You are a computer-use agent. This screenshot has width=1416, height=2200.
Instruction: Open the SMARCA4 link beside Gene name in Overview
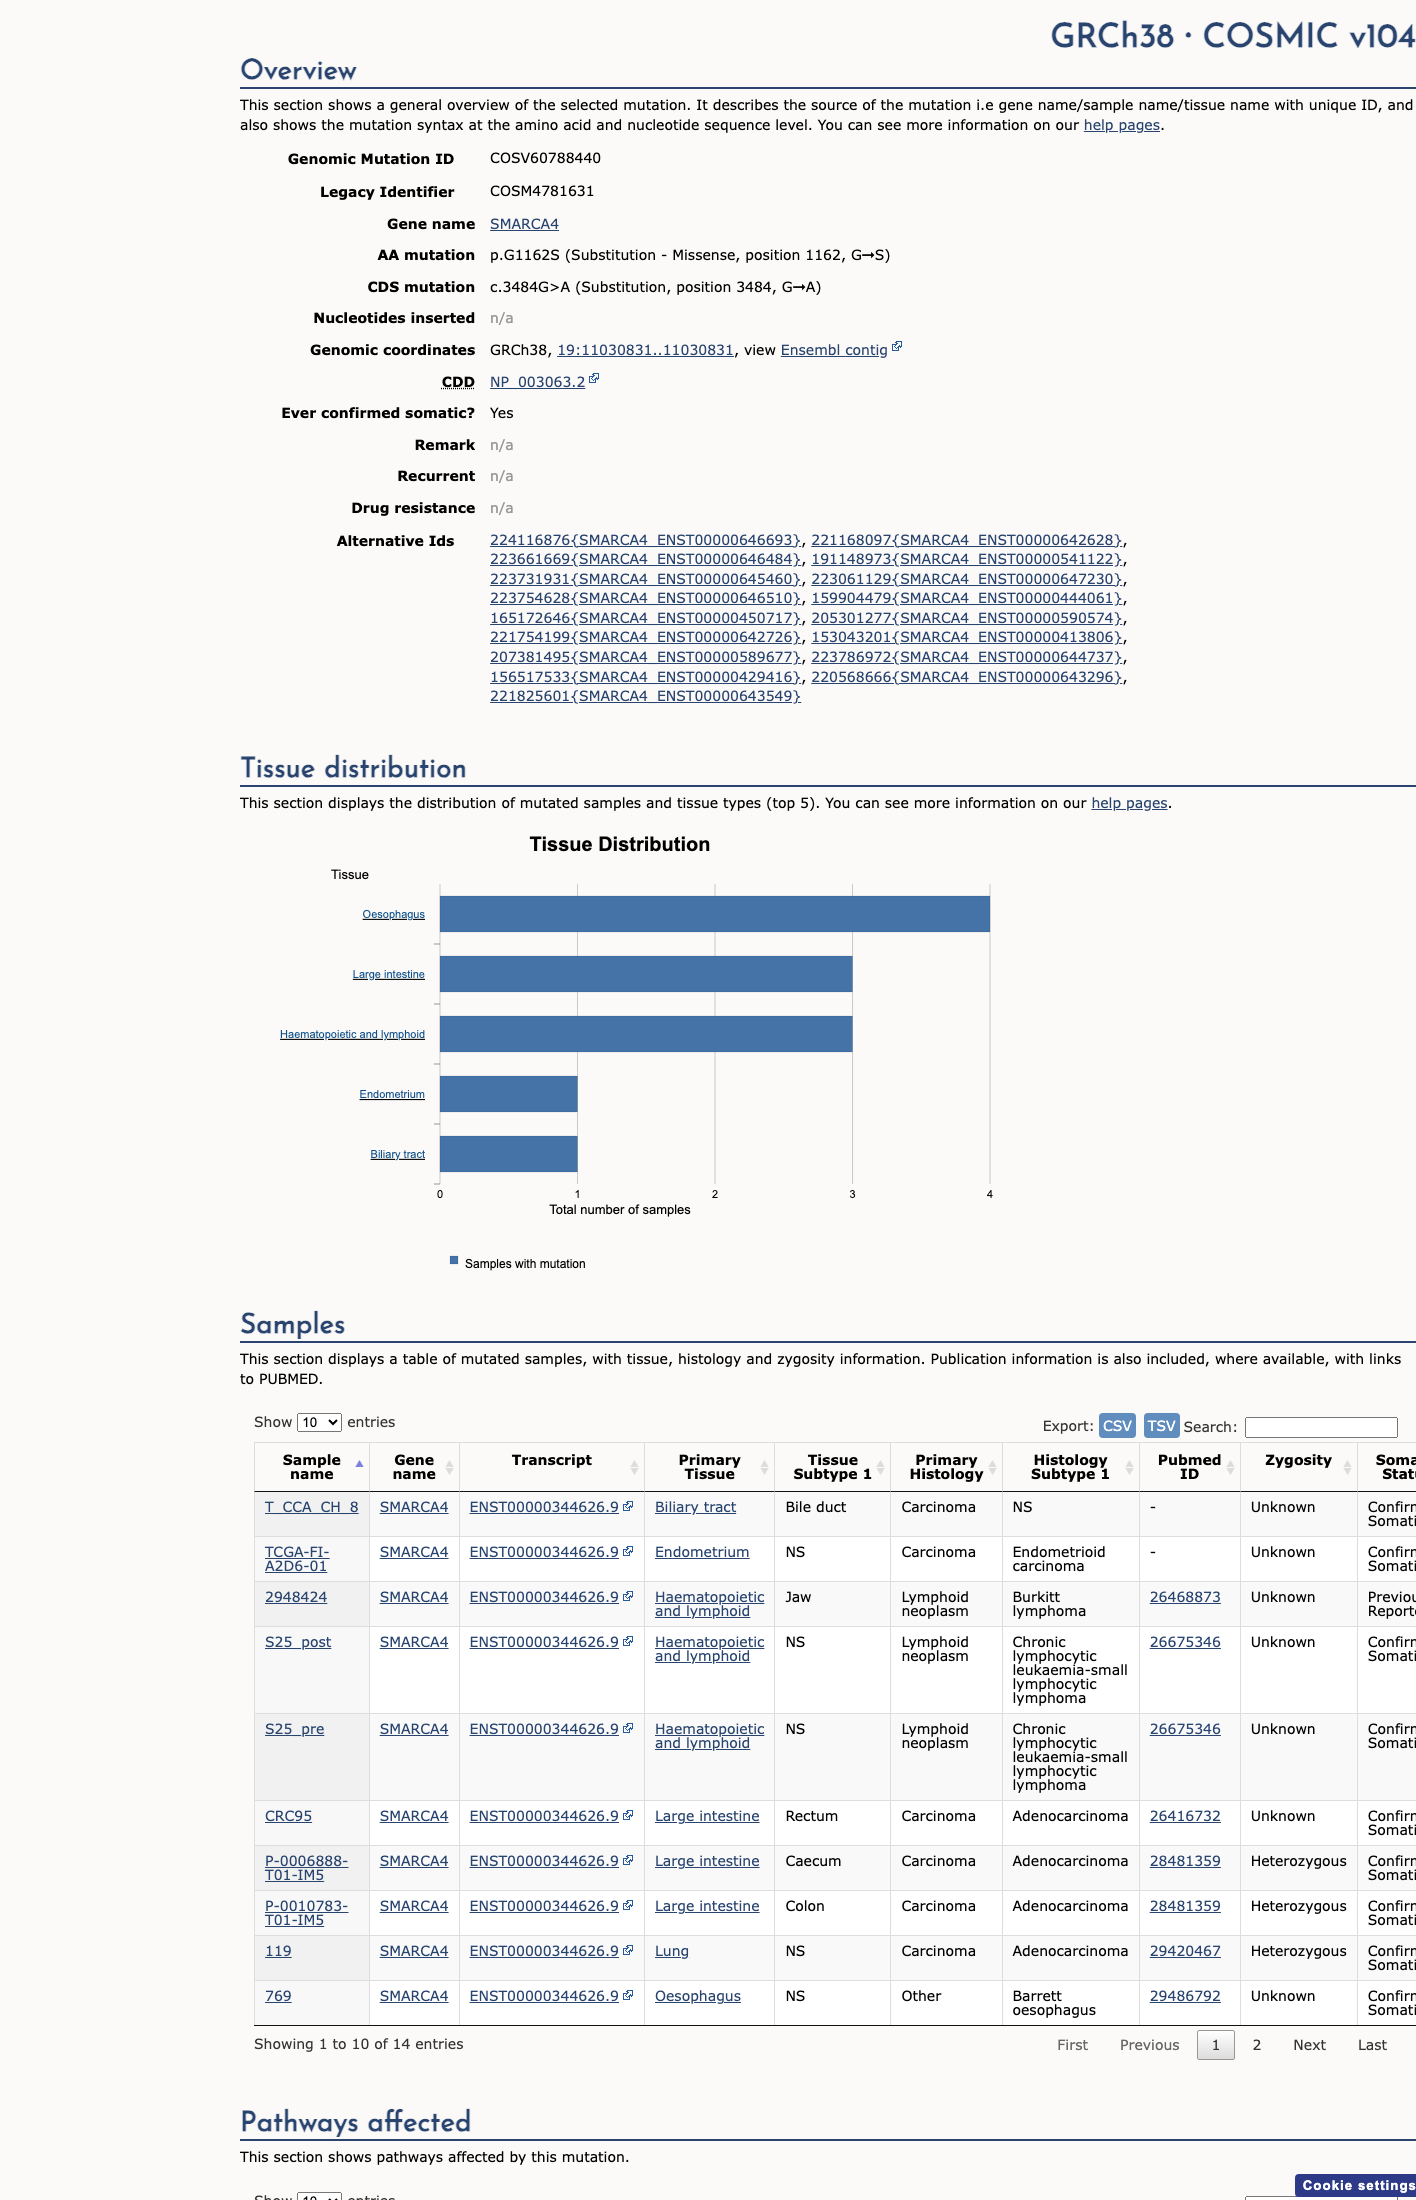tap(524, 224)
